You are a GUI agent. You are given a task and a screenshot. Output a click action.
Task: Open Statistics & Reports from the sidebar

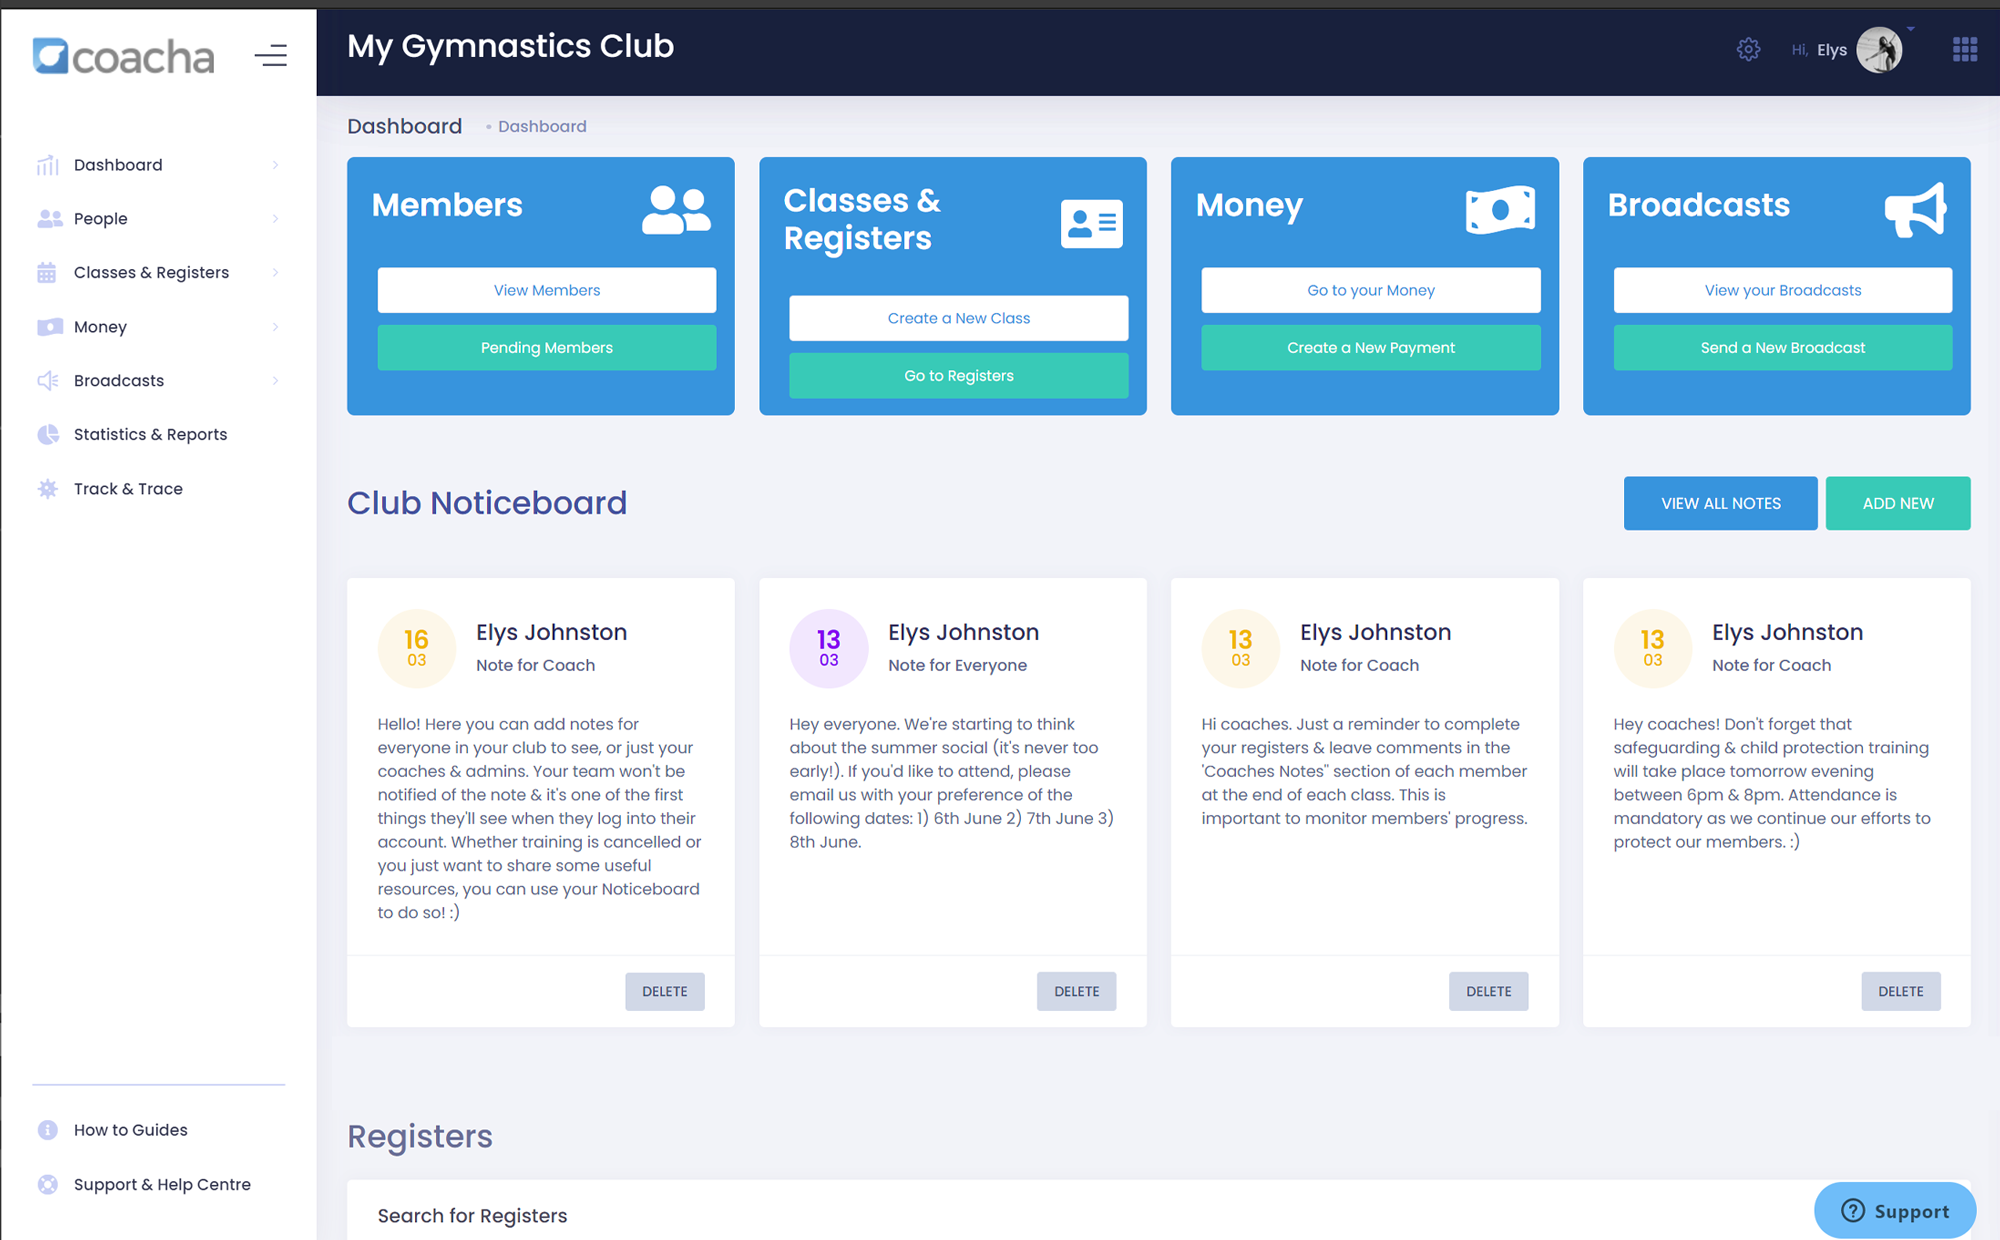click(x=150, y=434)
